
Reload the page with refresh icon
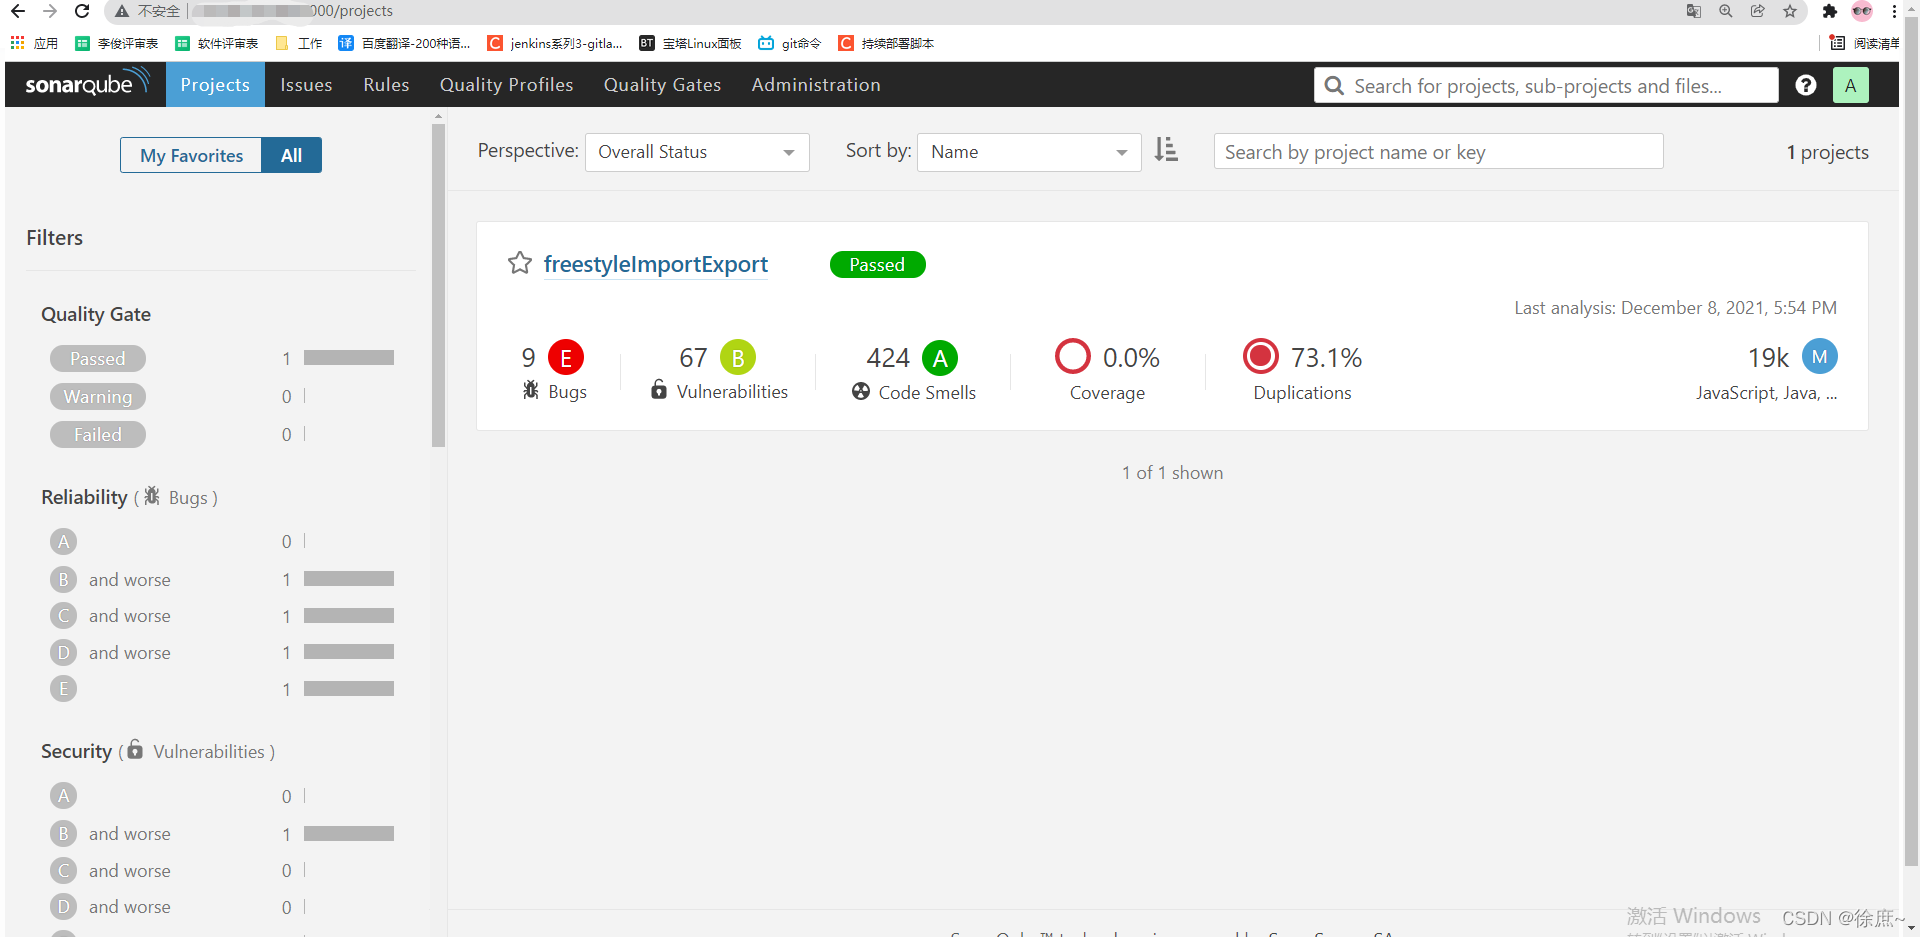pyautogui.click(x=82, y=11)
